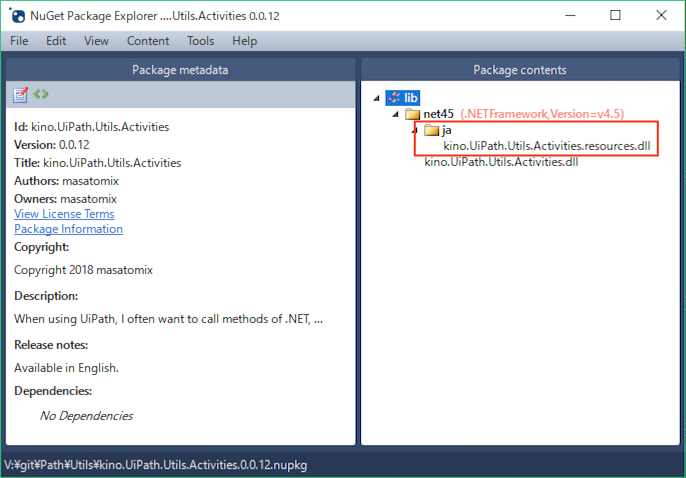This screenshot has width=686, height=478.
Task: Select kino.UiPath.Utils.Activities.dll file
Action: pos(501,162)
